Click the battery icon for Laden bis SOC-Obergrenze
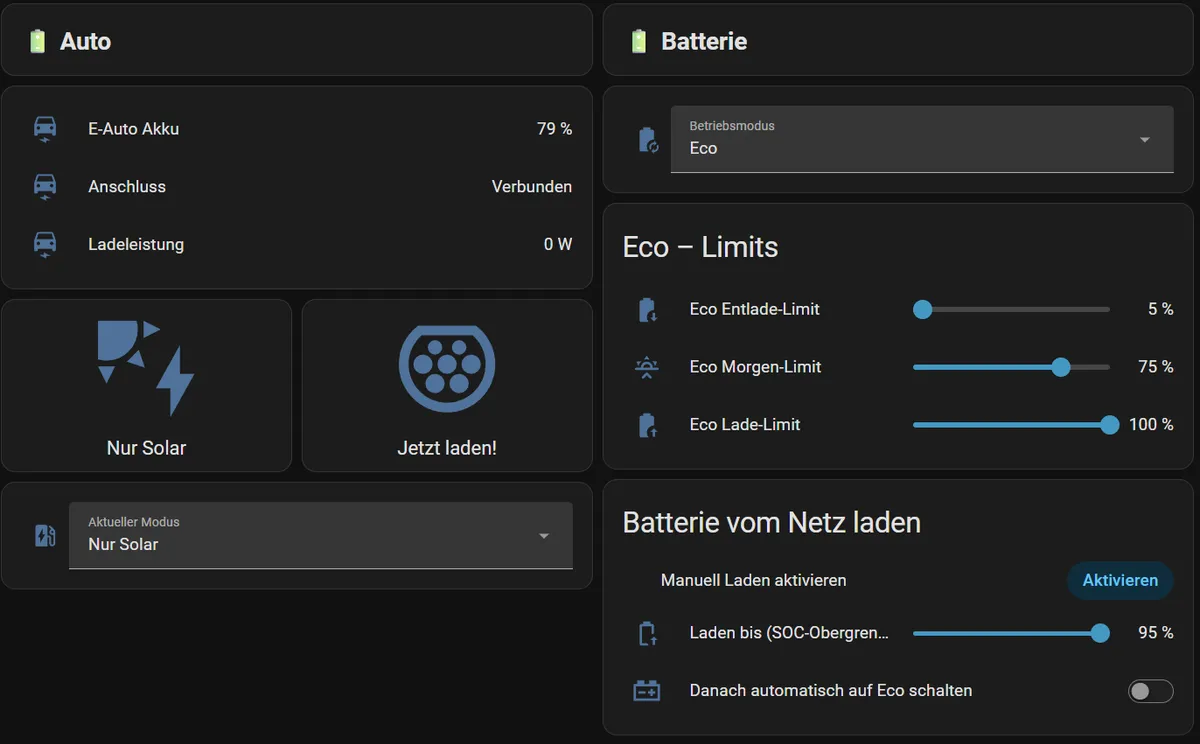 tap(648, 633)
